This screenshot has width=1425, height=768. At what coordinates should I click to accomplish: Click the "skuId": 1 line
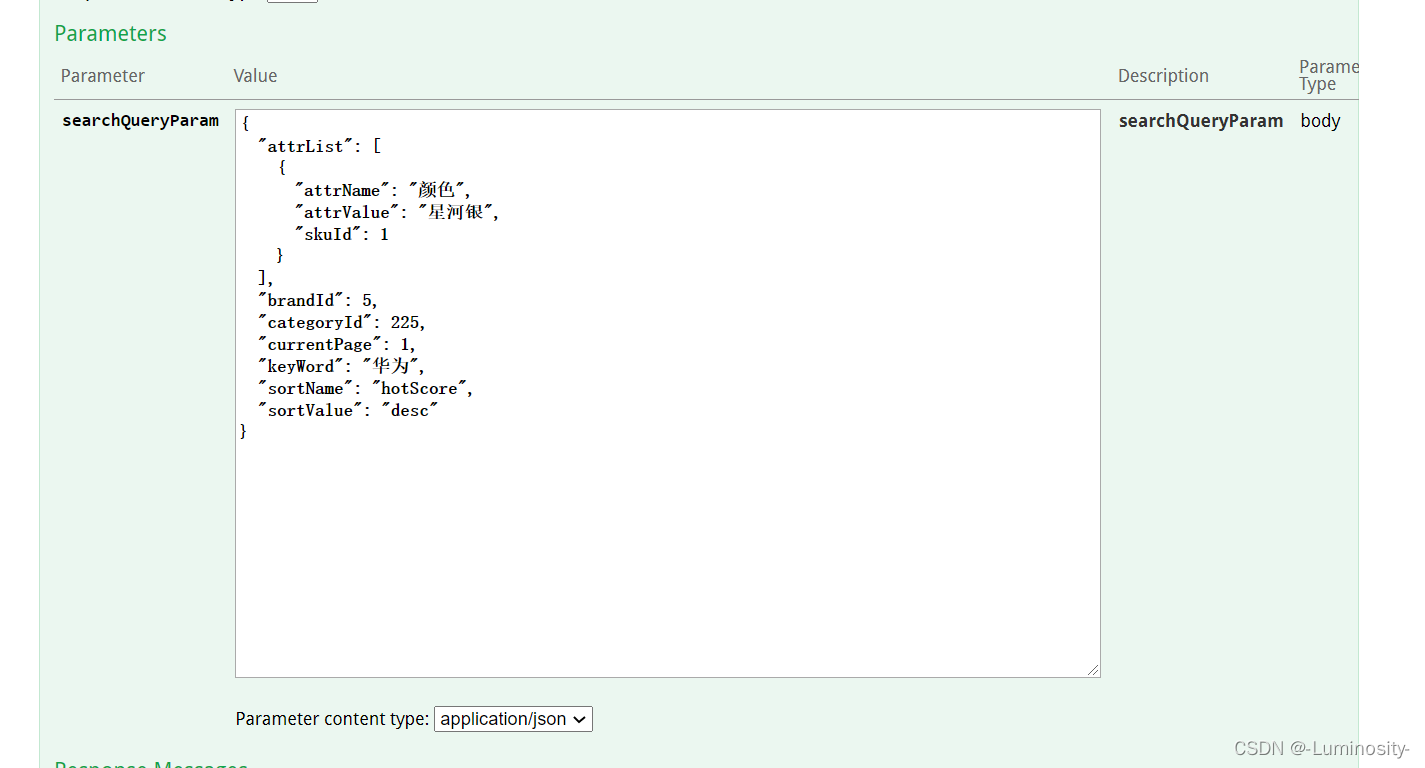click(x=341, y=234)
